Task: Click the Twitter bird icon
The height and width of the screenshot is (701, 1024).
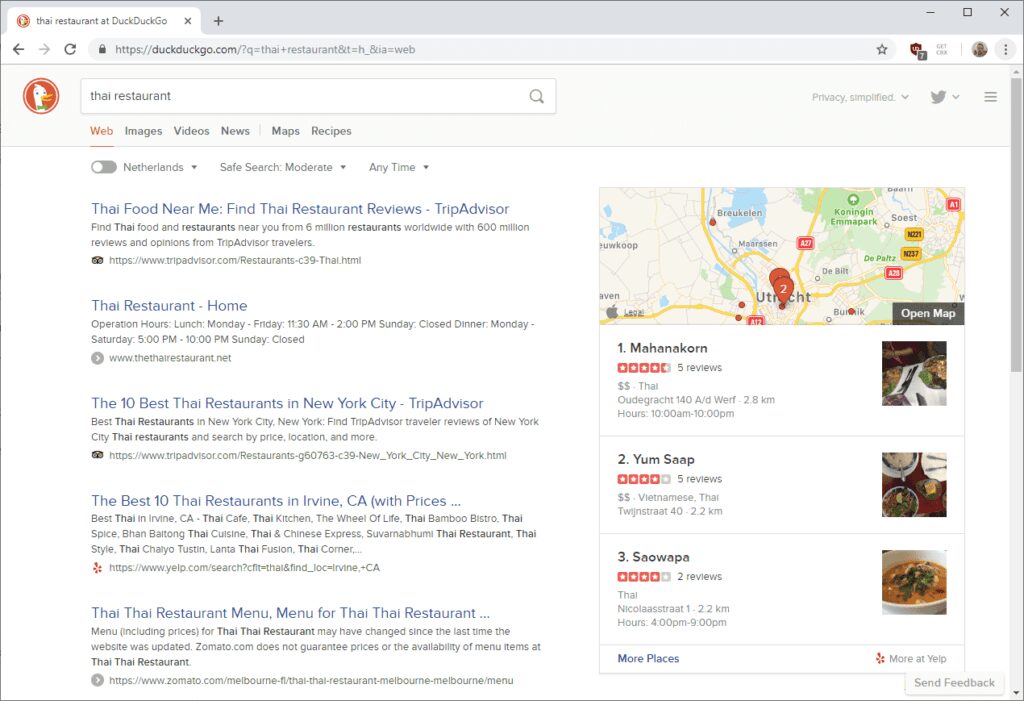Action: [x=935, y=96]
